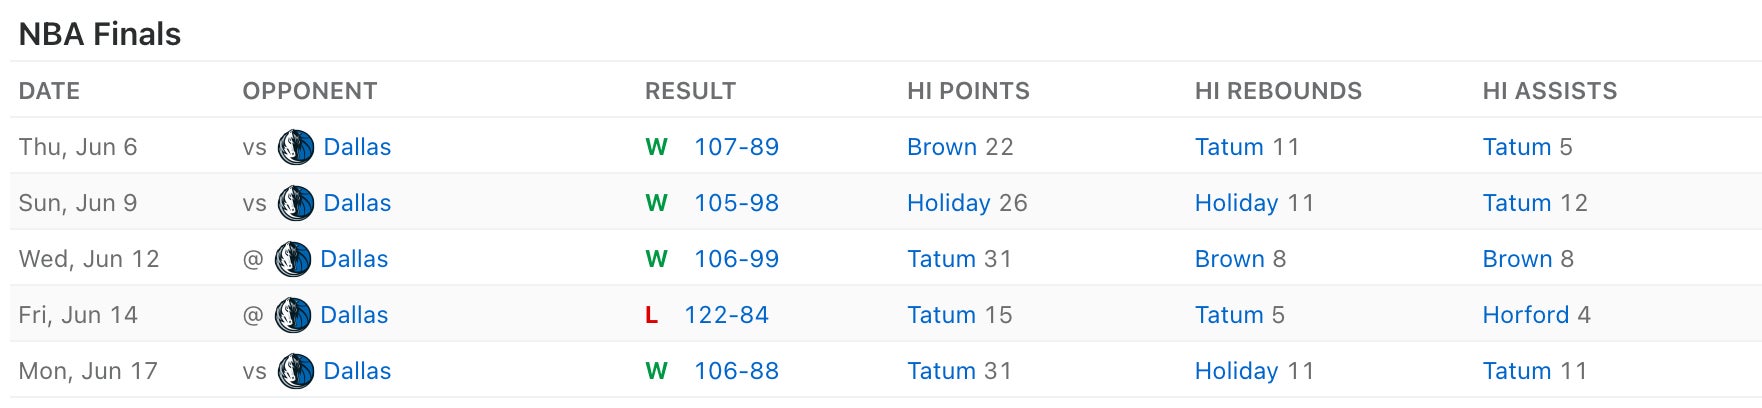
Task: Click Dallas link for Thu, Jun 6 game
Action: 357,147
